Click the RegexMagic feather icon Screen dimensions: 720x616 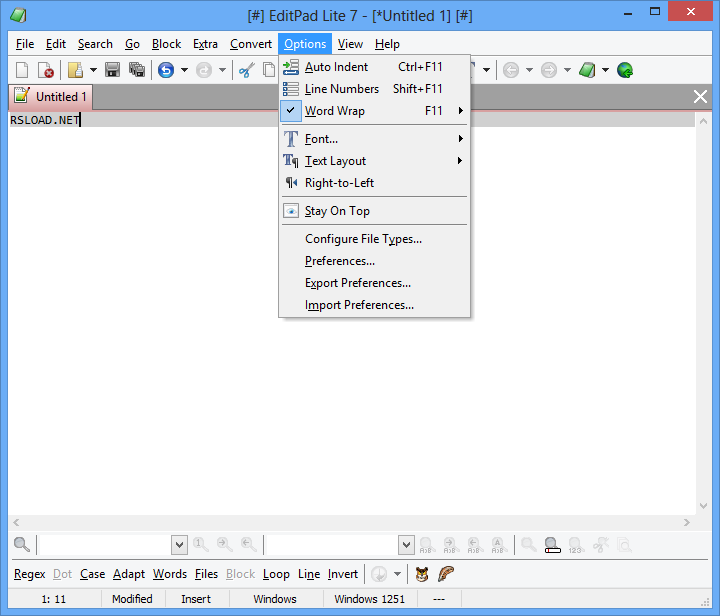(x=446, y=574)
